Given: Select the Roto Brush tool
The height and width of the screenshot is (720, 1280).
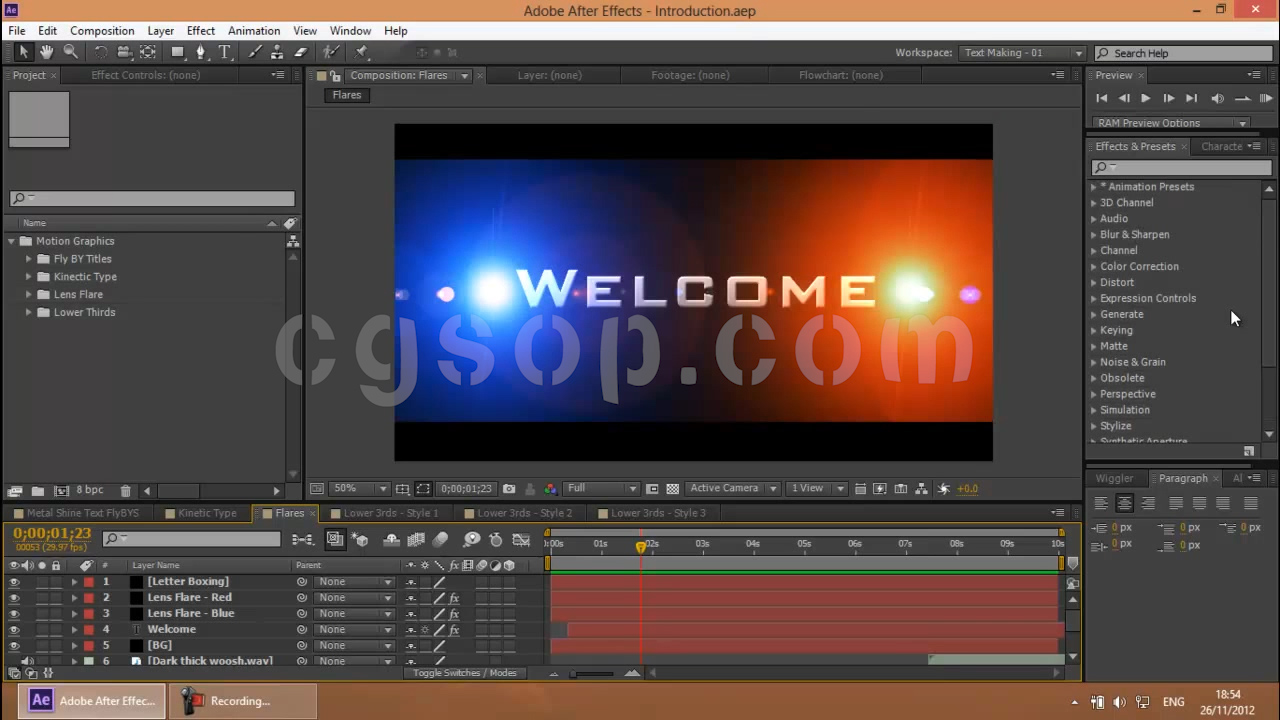Looking at the screenshot, I should point(331,52).
